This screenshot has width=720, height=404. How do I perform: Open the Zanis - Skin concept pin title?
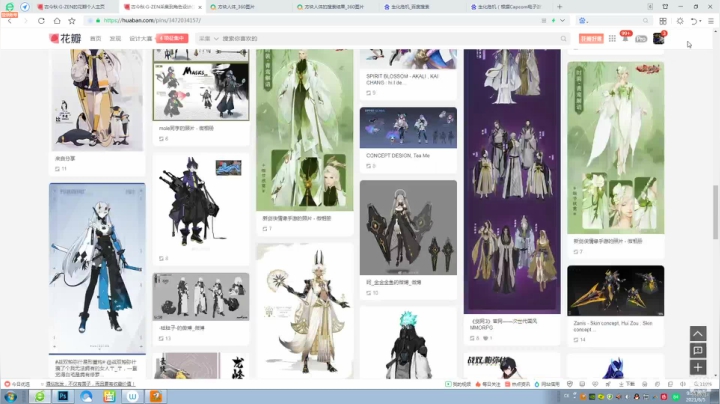coord(613,326)
